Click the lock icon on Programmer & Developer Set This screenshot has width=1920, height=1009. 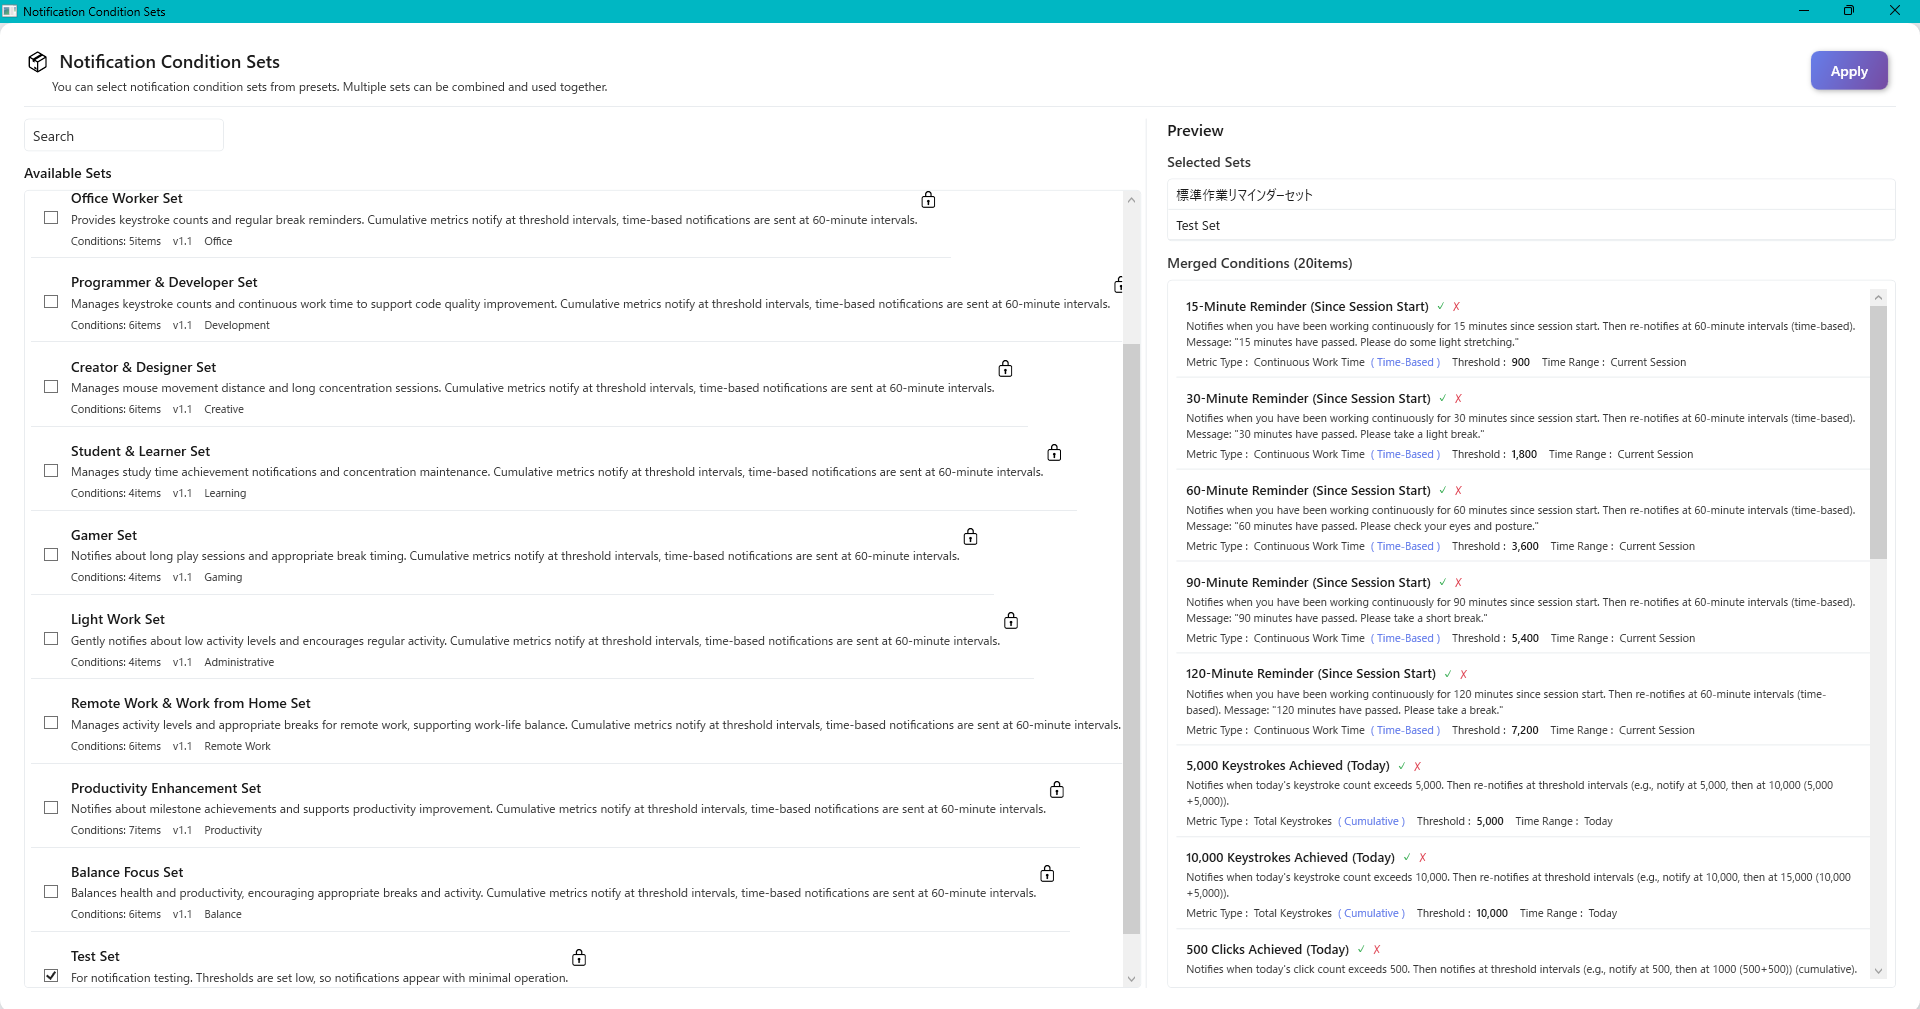(x=1119, y=285)
